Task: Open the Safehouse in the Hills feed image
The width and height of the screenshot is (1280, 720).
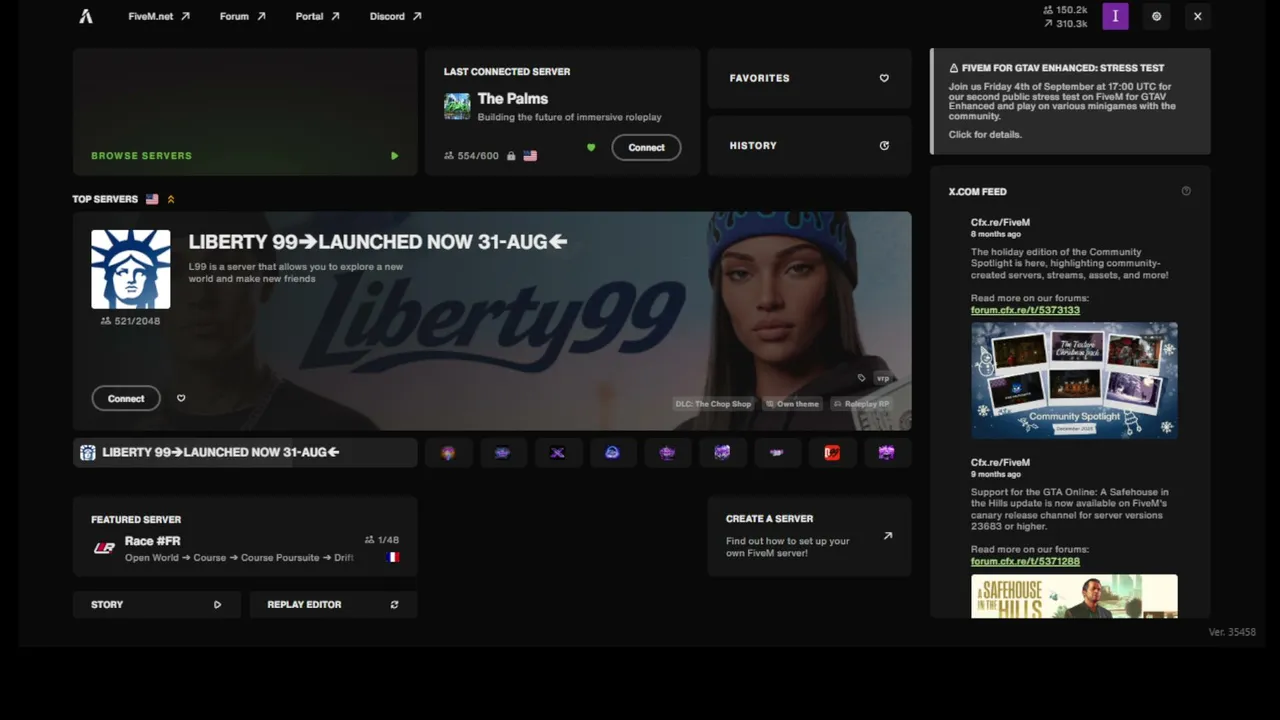Action: [1074, 596]
